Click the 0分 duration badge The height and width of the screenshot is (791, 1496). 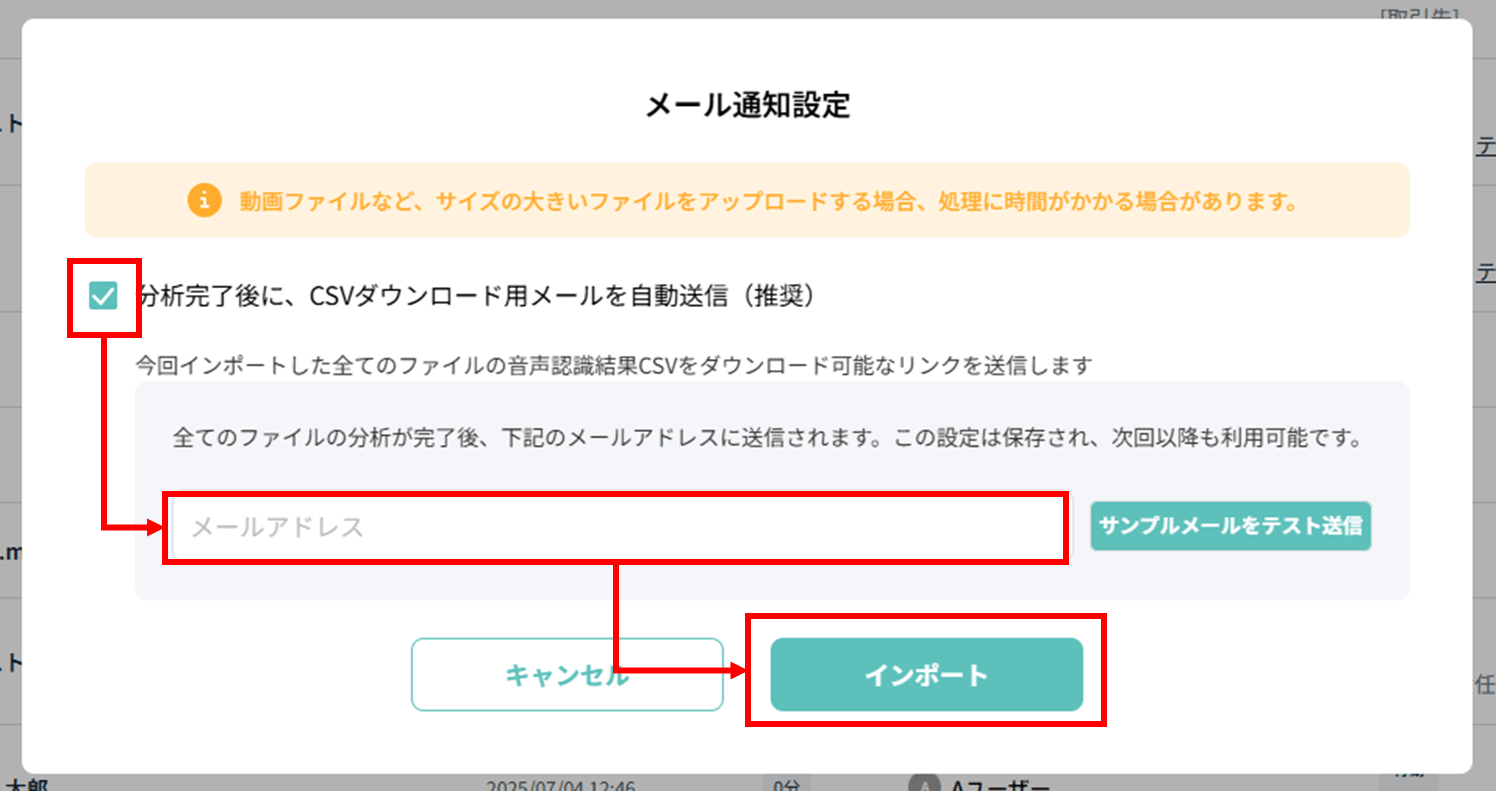tap(787, 783)
